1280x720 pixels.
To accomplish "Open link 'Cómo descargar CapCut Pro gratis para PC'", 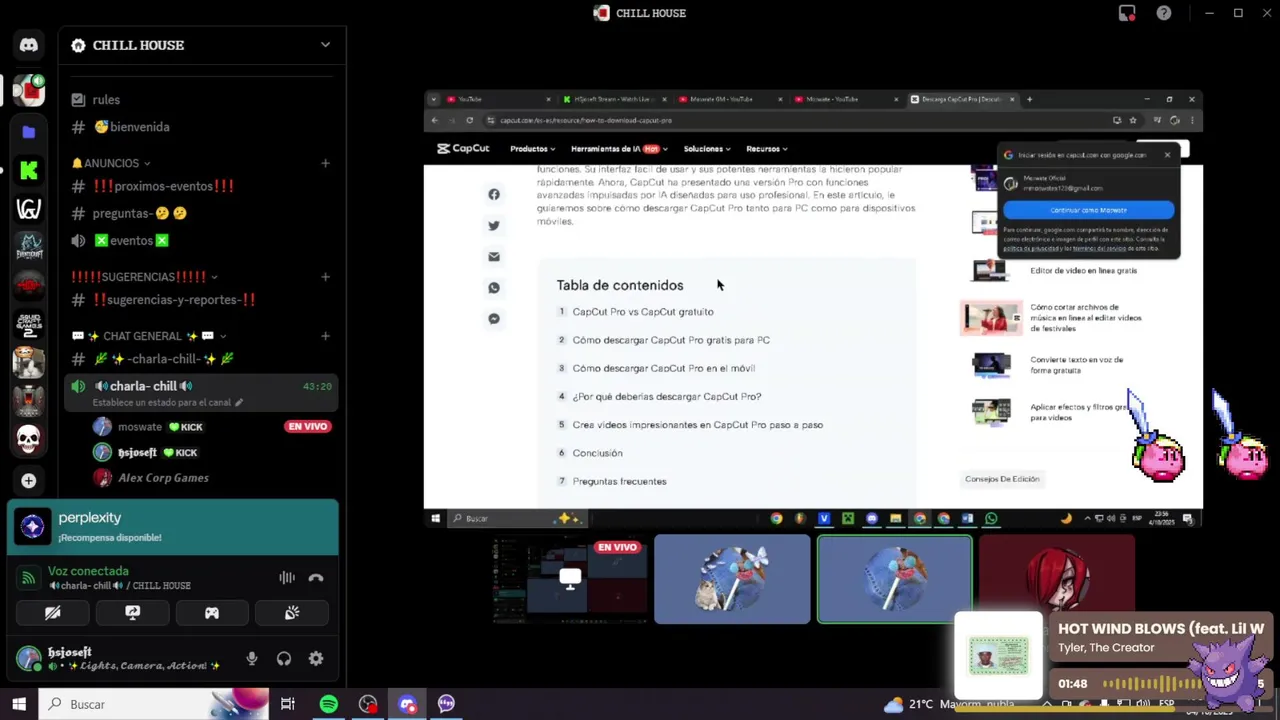I will click(x=670, y=340).
